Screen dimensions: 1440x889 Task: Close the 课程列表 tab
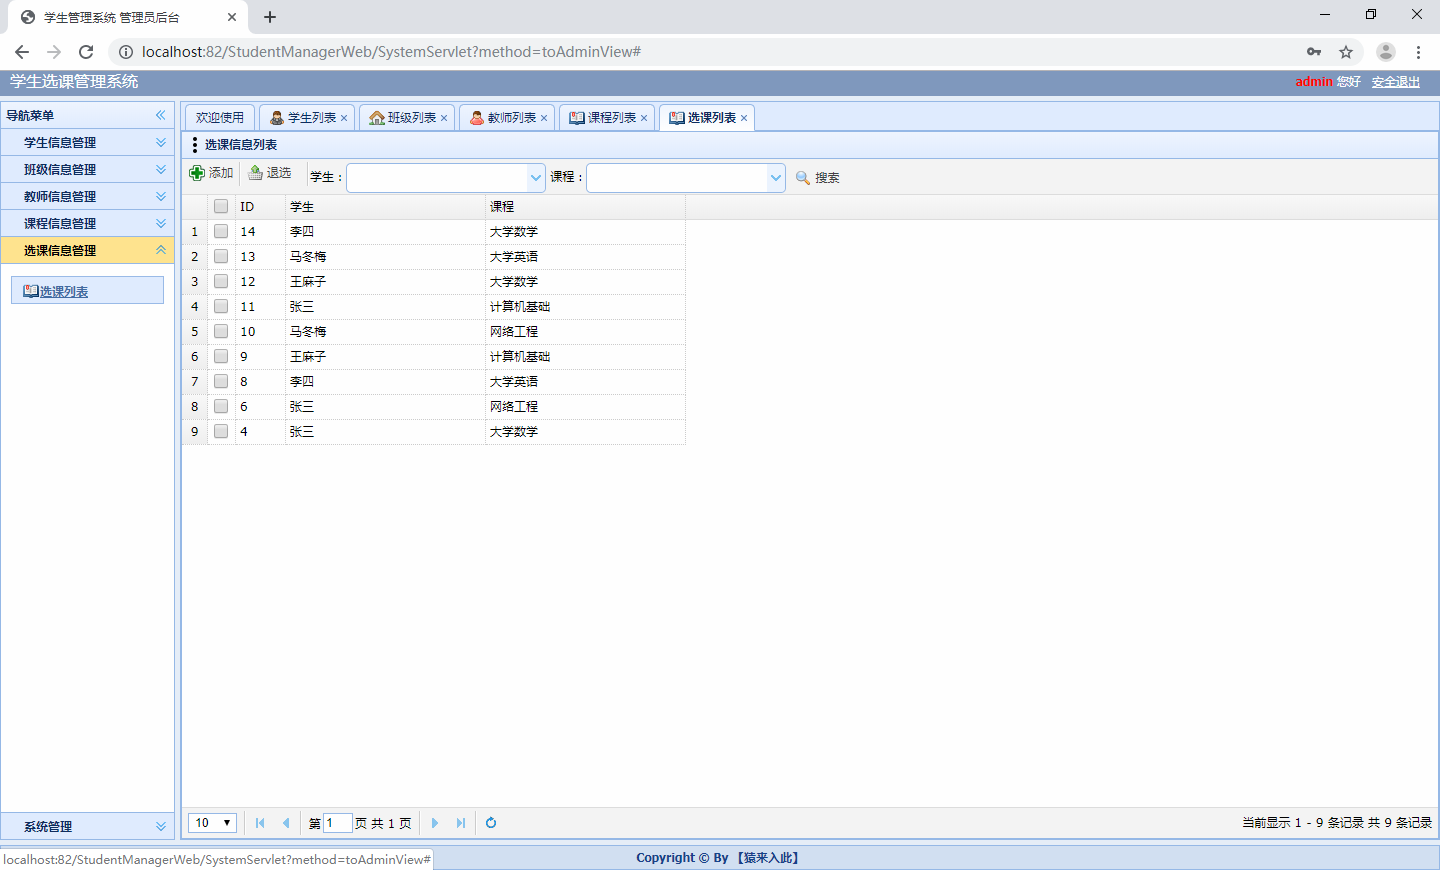click(644, 118)
